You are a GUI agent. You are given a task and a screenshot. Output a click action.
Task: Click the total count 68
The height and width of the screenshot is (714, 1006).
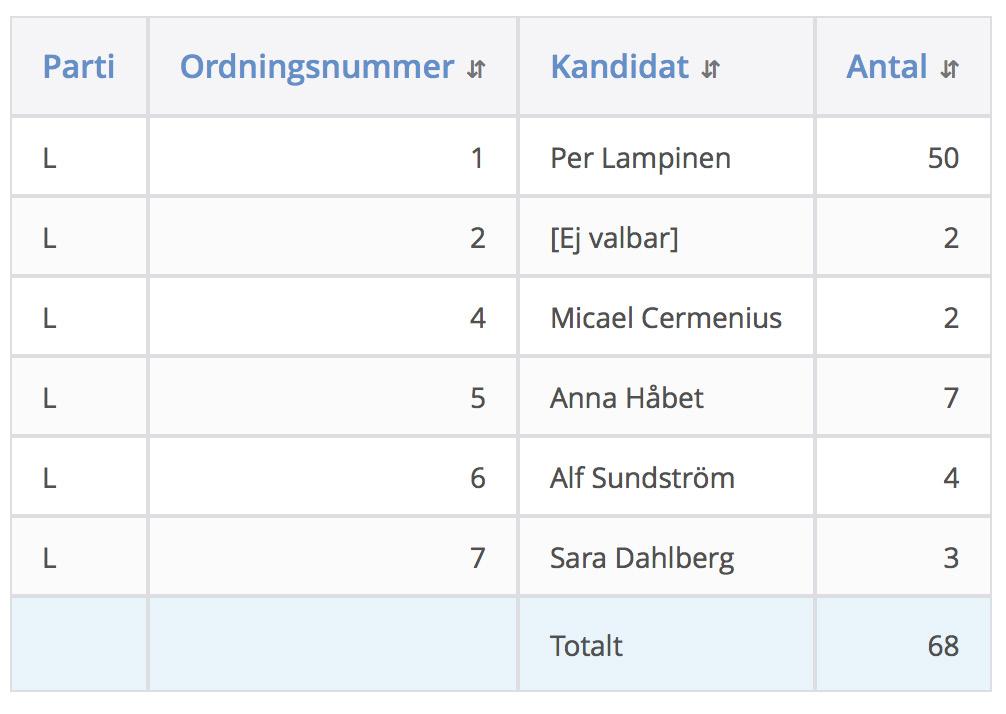[943, 645]
